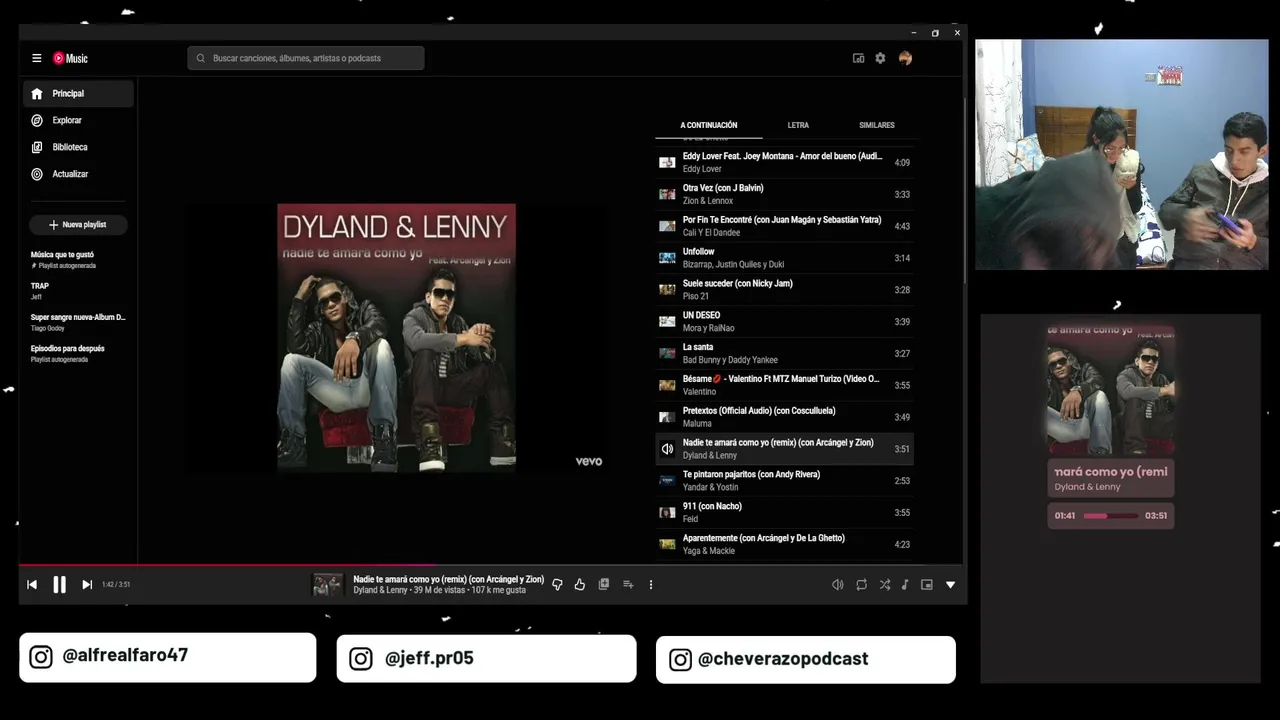Switch to LETRA tab

pyautogui.click(x=798, y=125)
